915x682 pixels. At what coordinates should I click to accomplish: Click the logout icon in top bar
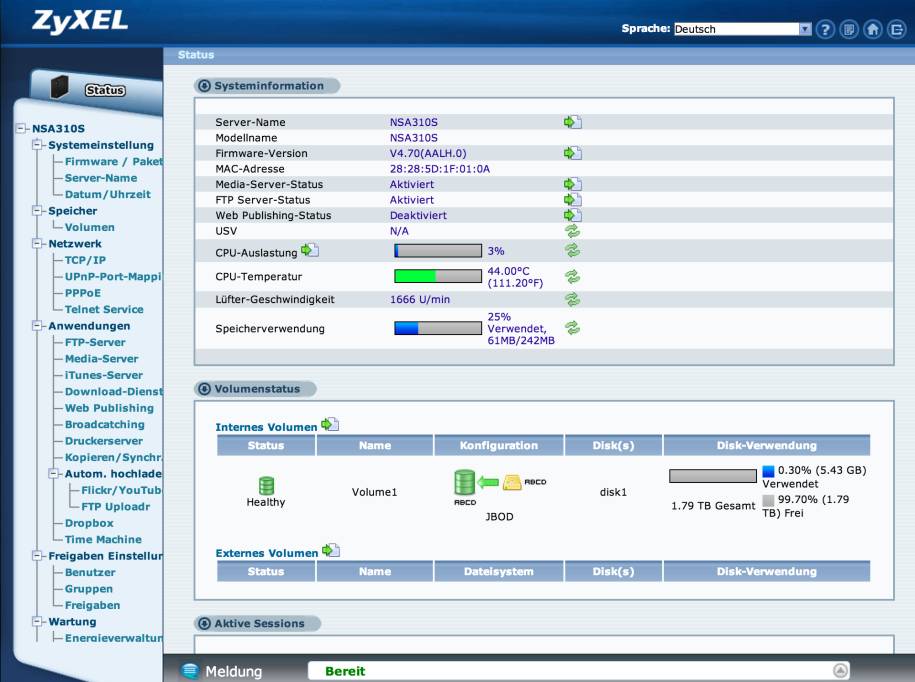pyautogui.click(x=897, y=29)
